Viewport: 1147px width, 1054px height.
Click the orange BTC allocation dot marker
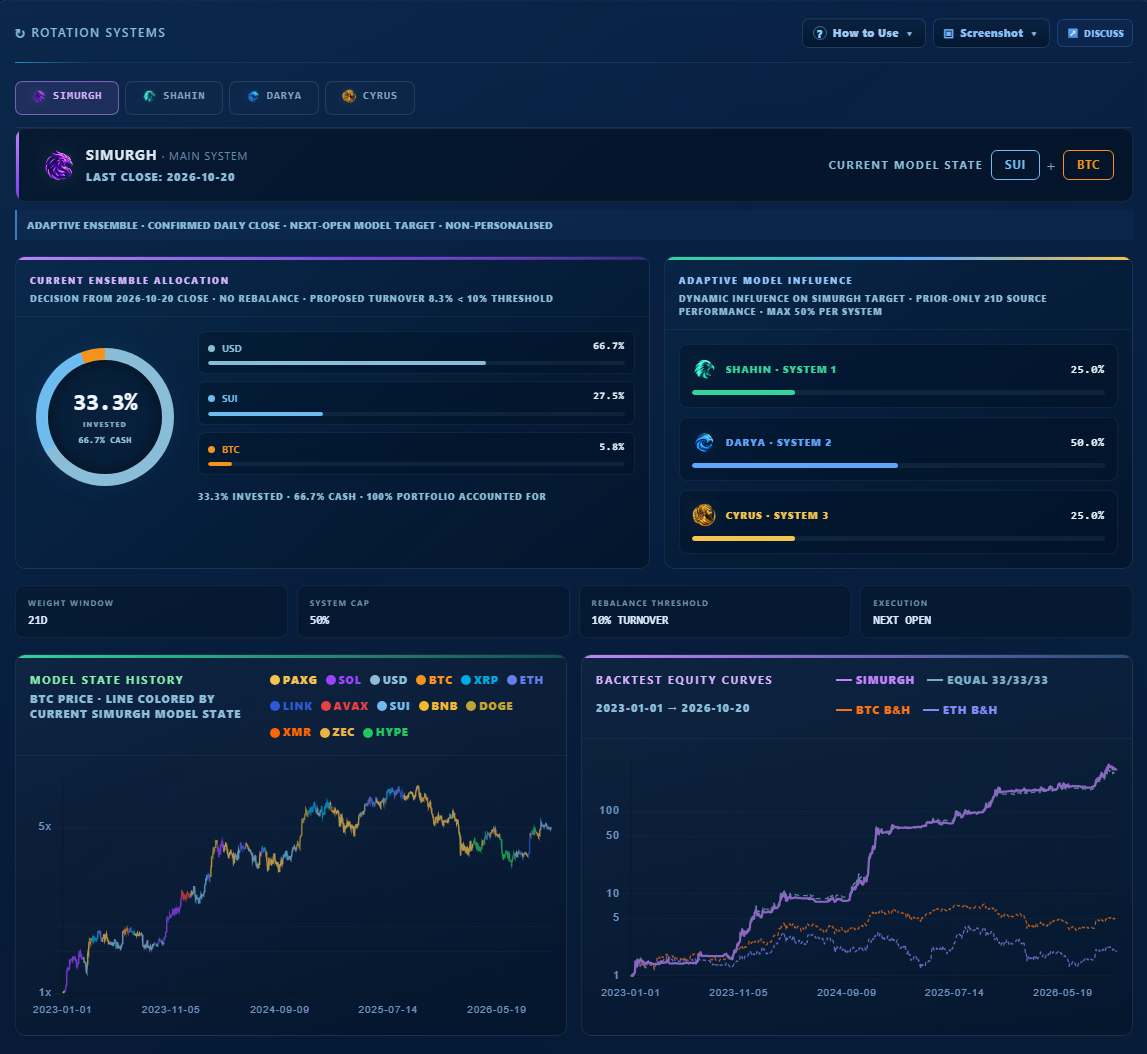(211, 450)
